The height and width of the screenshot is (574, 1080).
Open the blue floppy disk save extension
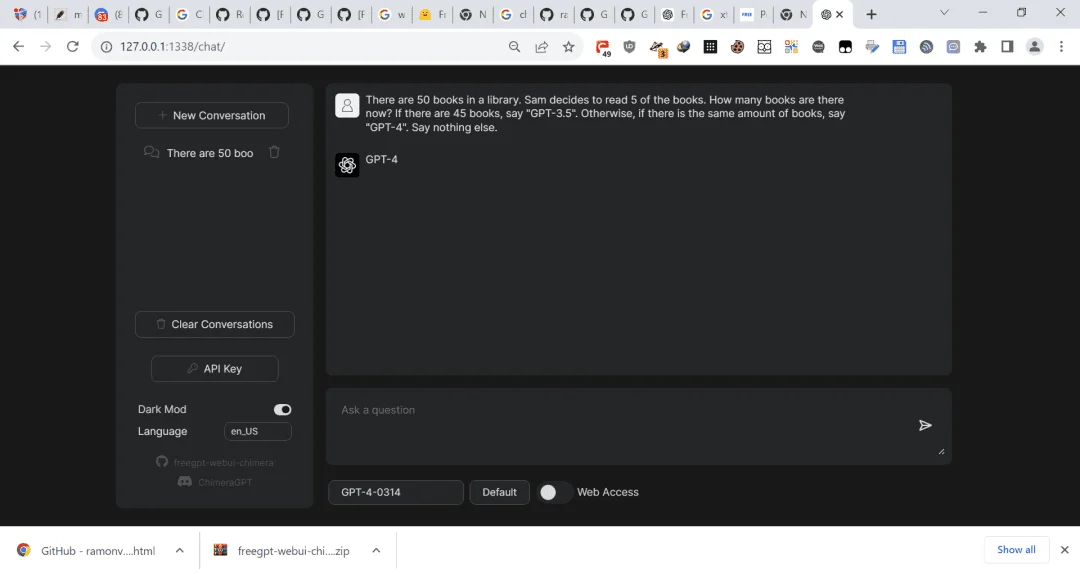(x=899, y=47)
